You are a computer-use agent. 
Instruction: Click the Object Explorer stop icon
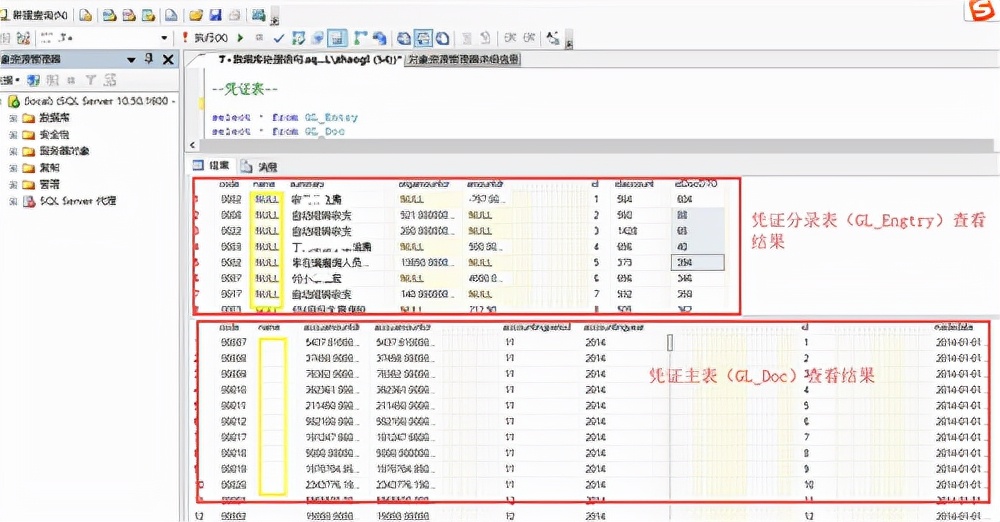pyautogui.click(x=71, y=80)
